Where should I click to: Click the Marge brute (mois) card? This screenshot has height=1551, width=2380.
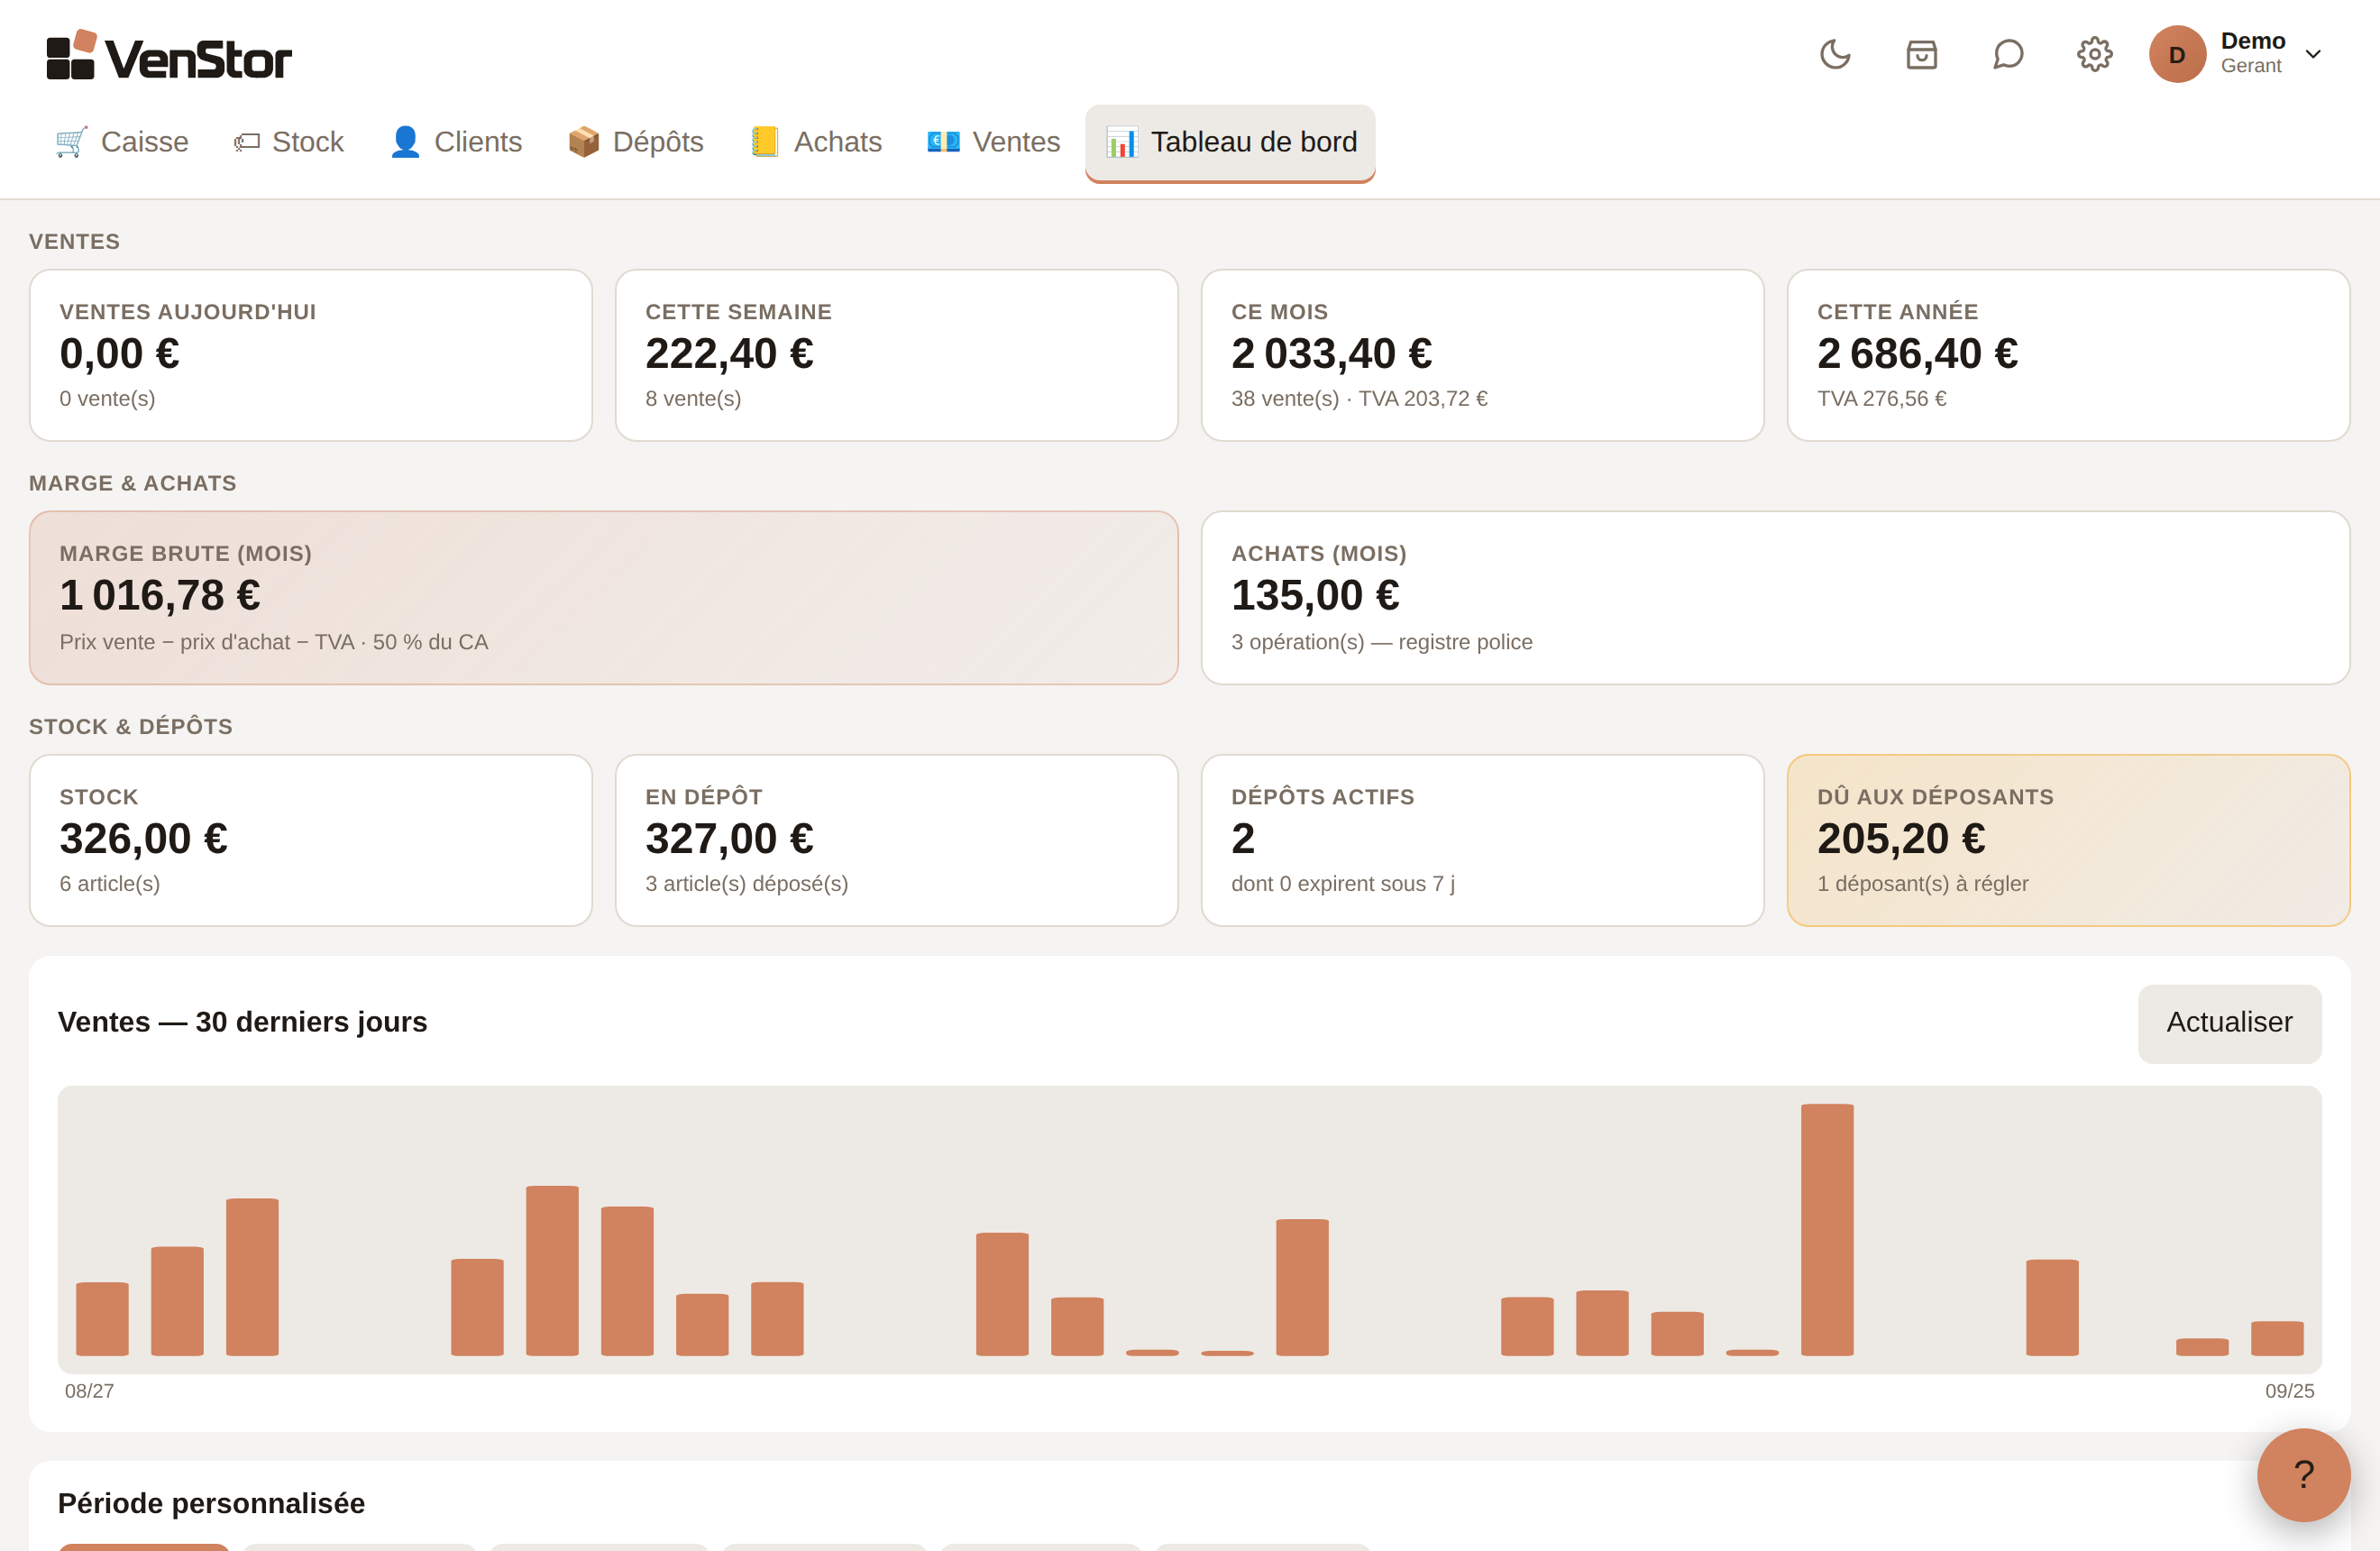604,598
